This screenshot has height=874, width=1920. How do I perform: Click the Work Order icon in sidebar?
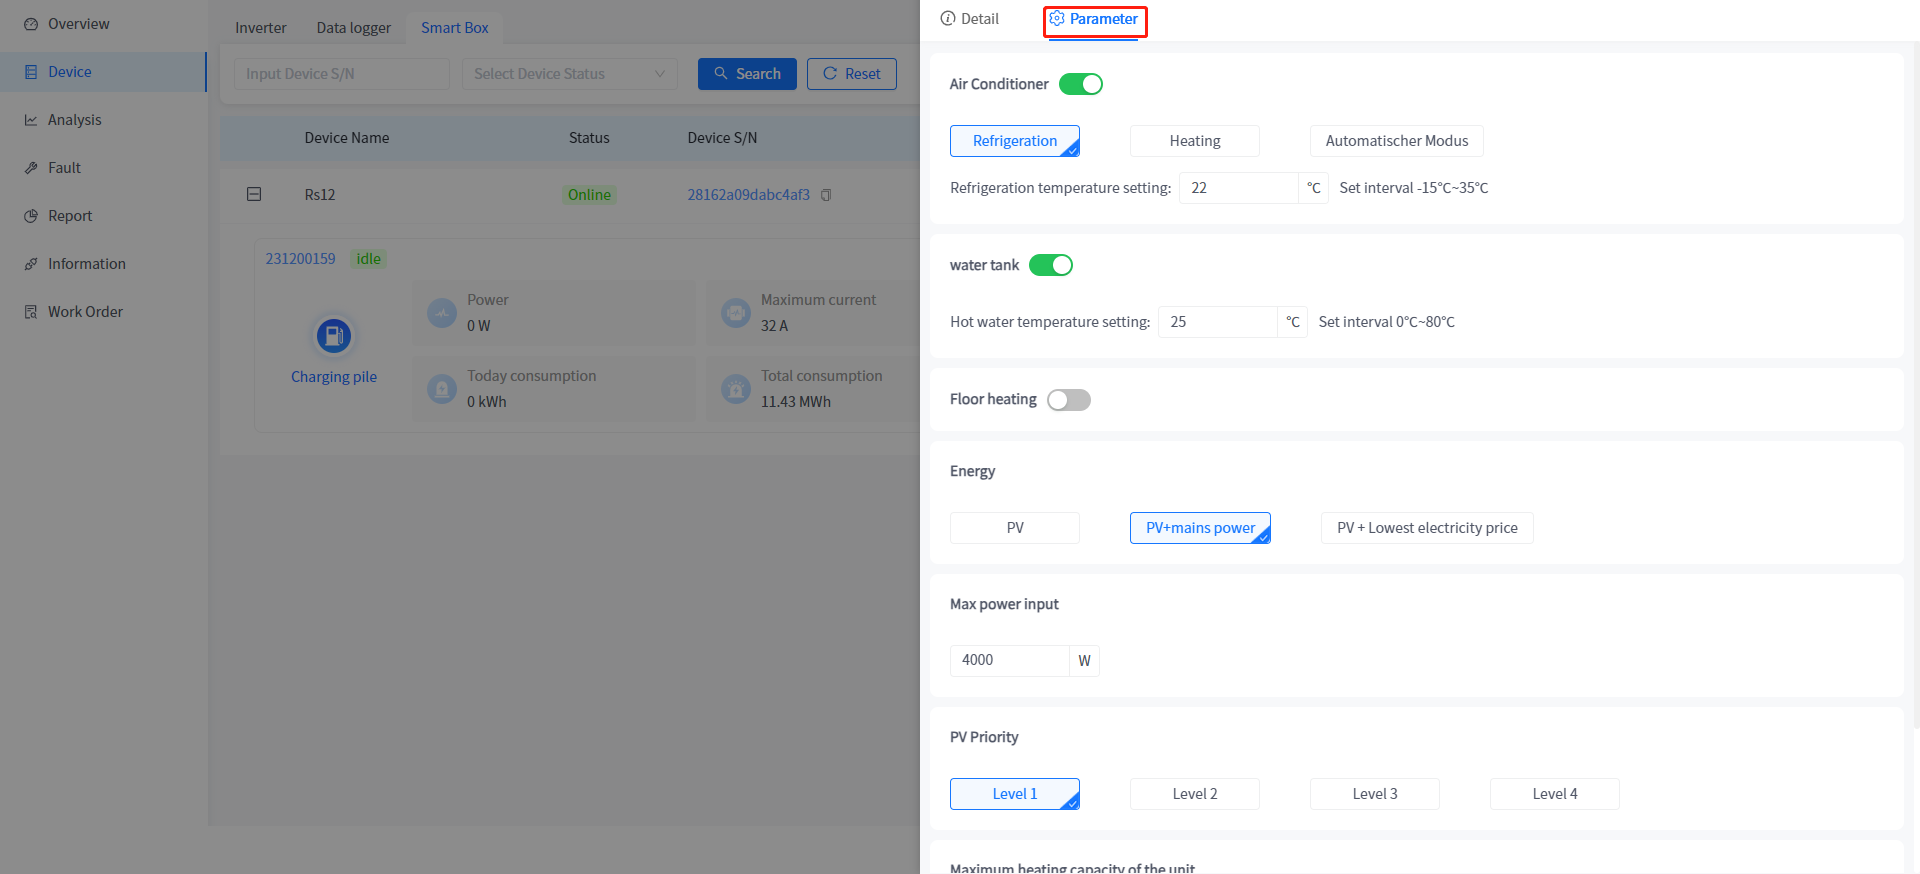pos(31,312)
